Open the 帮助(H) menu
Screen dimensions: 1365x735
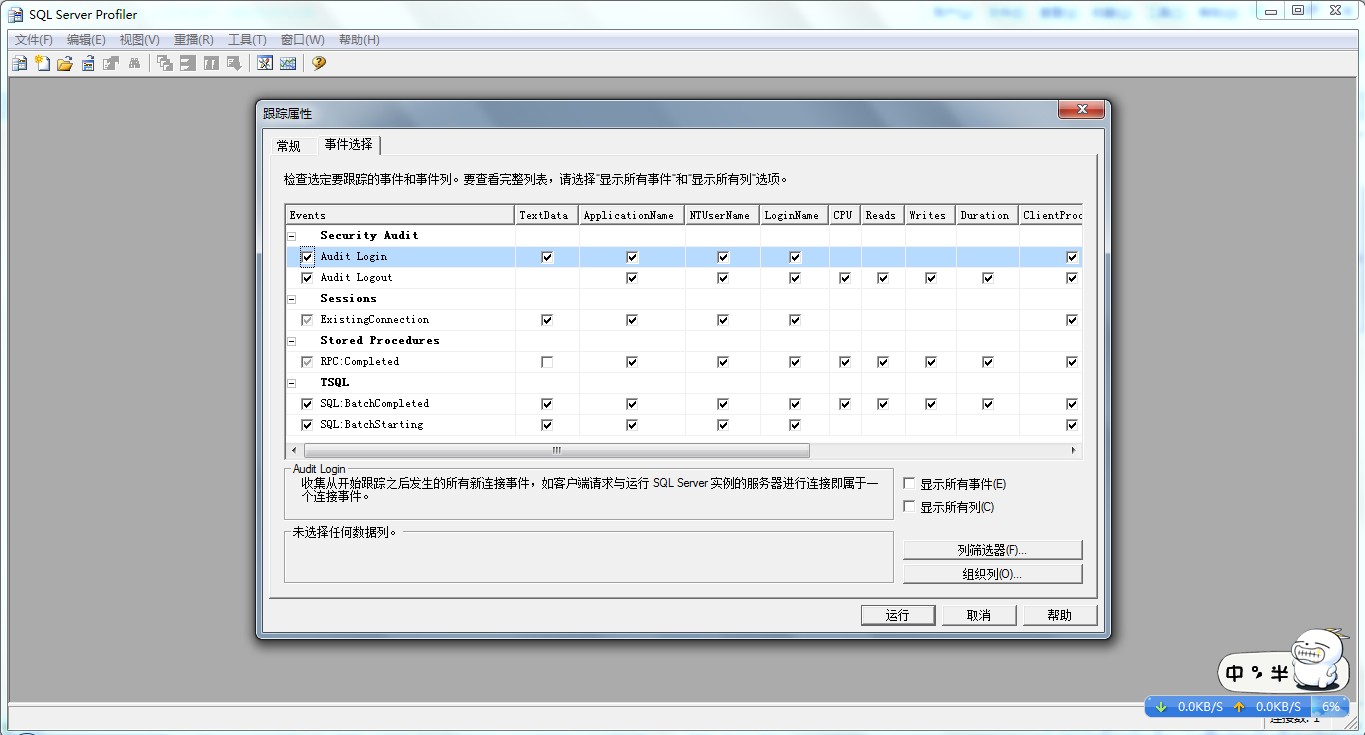point(359,40)
